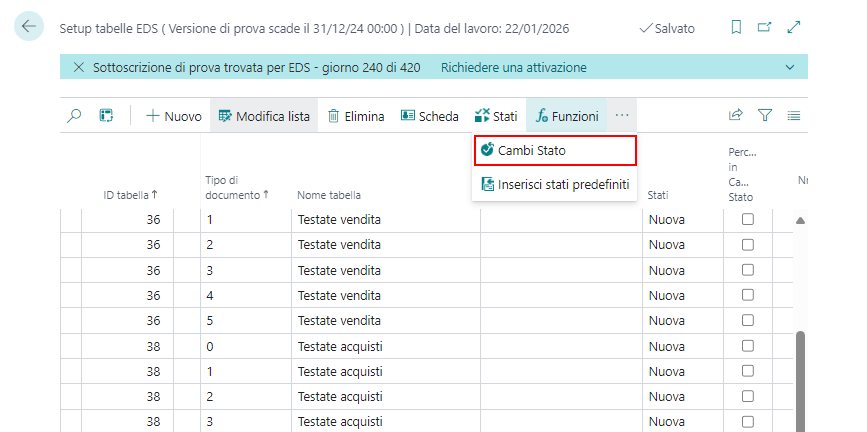Choose Cambi Stato from Funzioni menu

point(555,150)
